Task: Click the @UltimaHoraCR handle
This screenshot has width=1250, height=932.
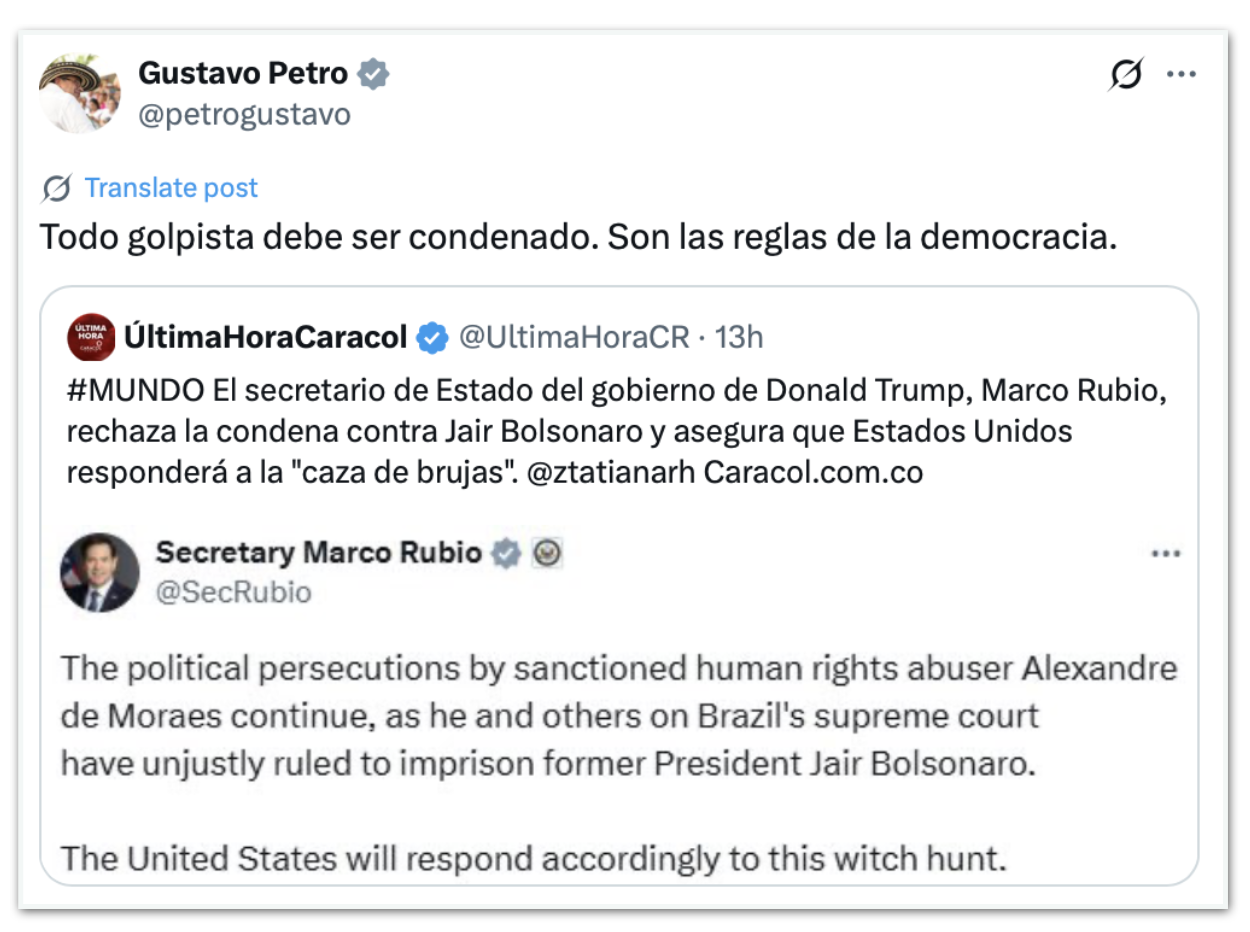Action: click(574, 338)
